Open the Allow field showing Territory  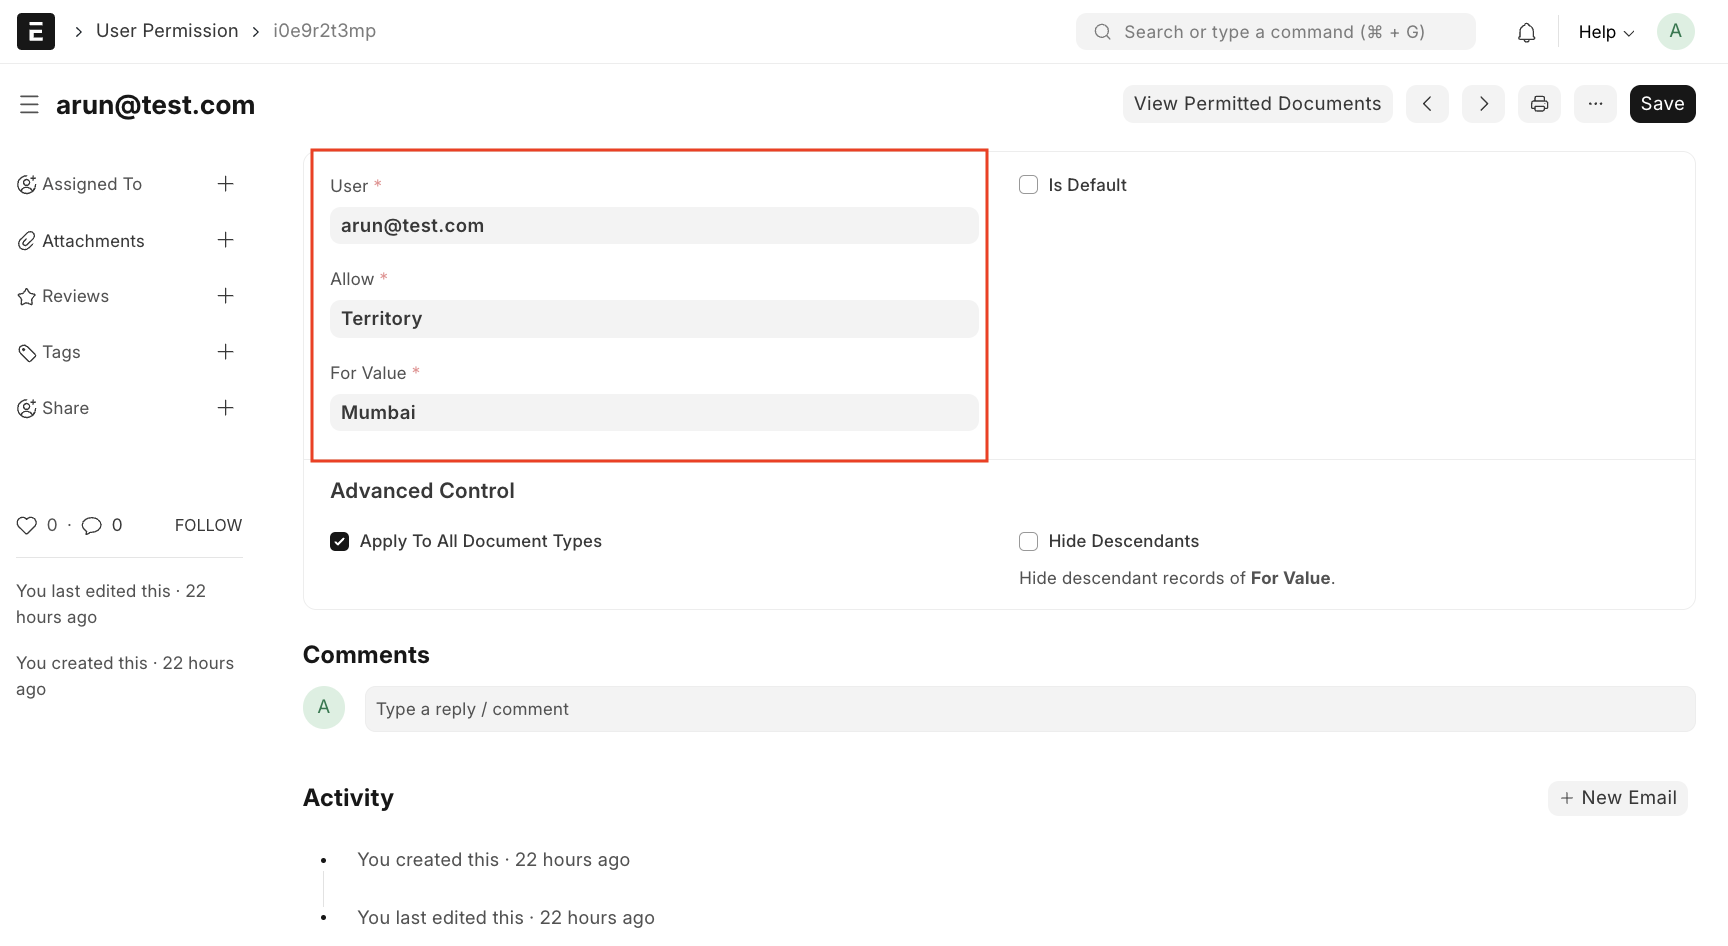click(x=654, y=319)
